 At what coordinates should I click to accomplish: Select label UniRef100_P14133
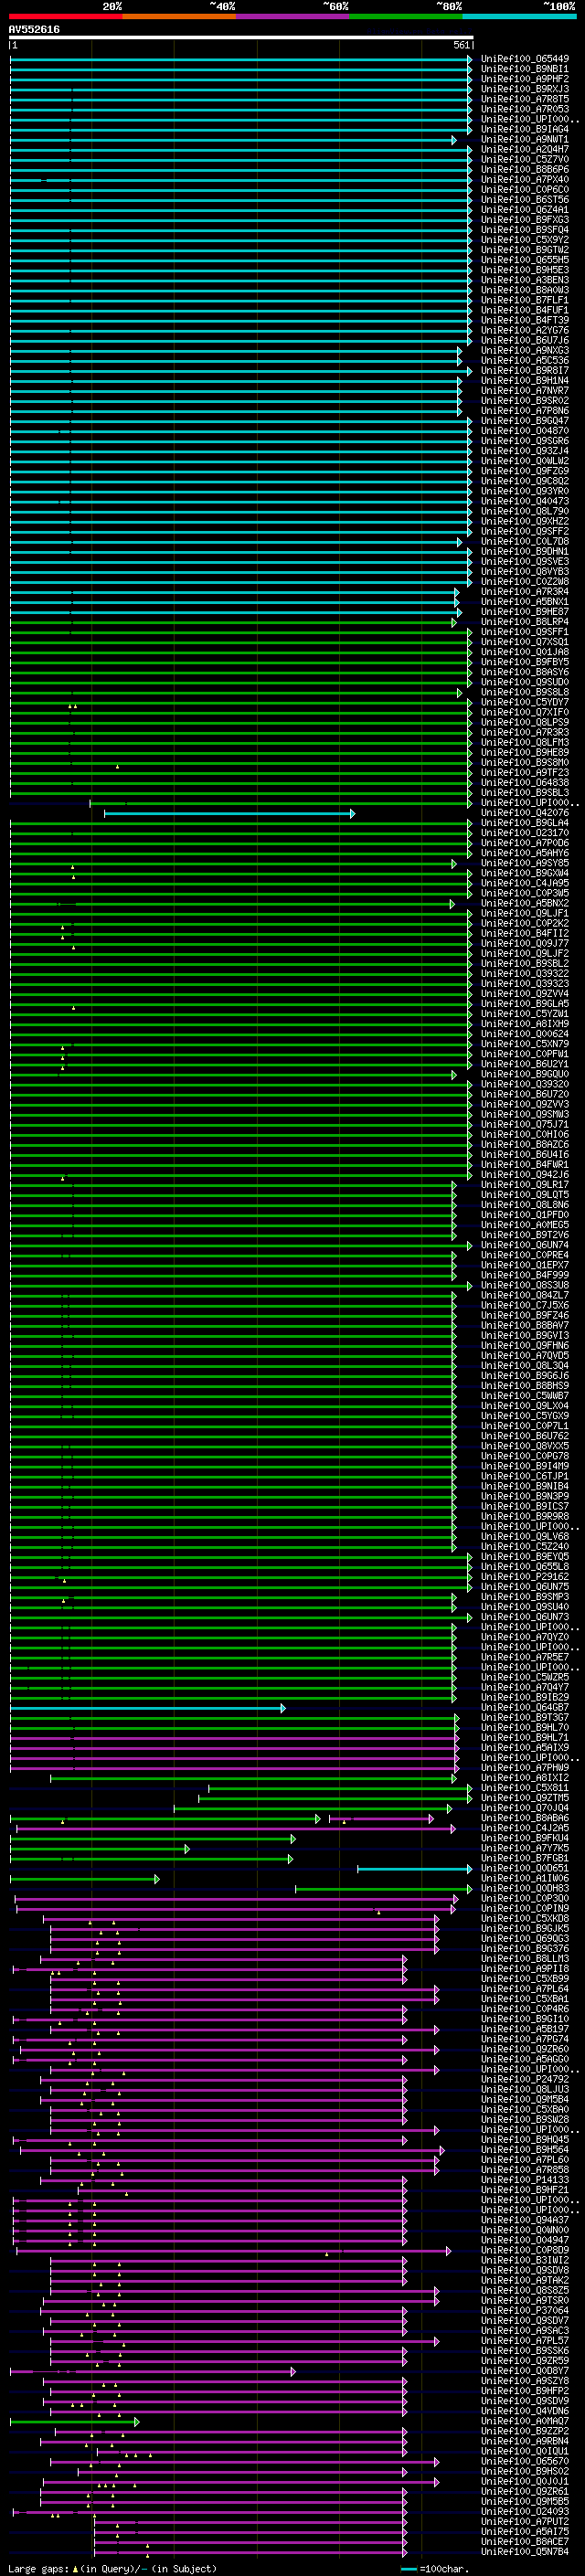tap(525, 2180)
